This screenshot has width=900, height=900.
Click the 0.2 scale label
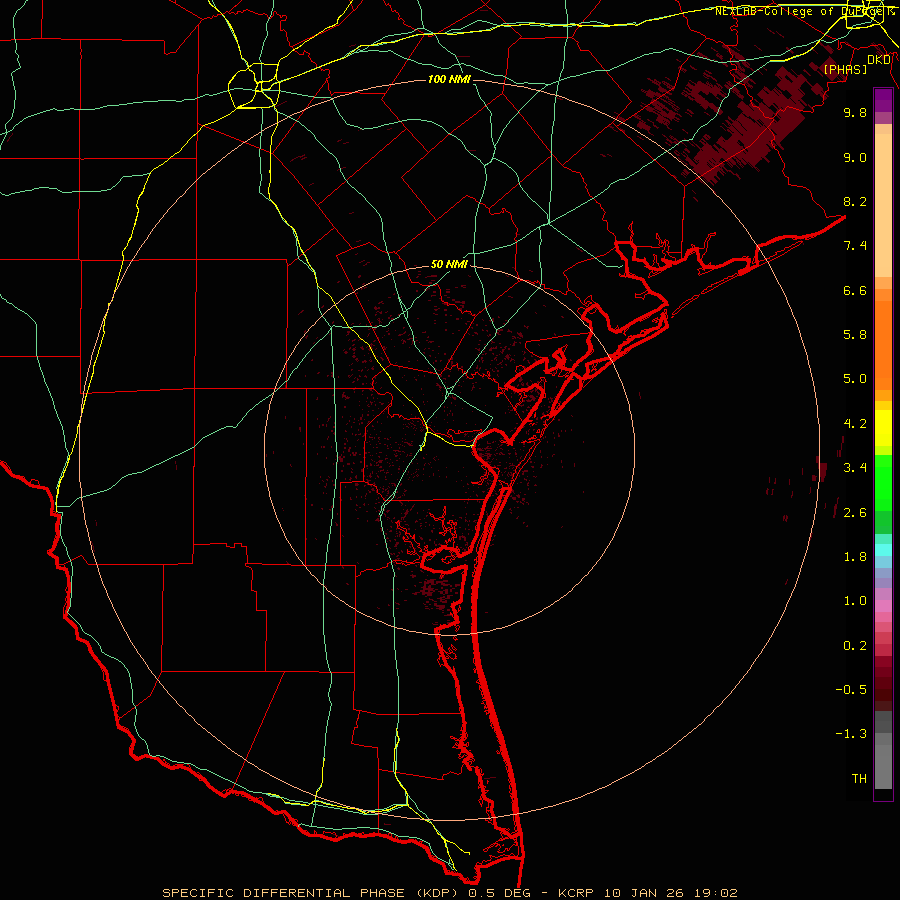click(x=855, y=646)
